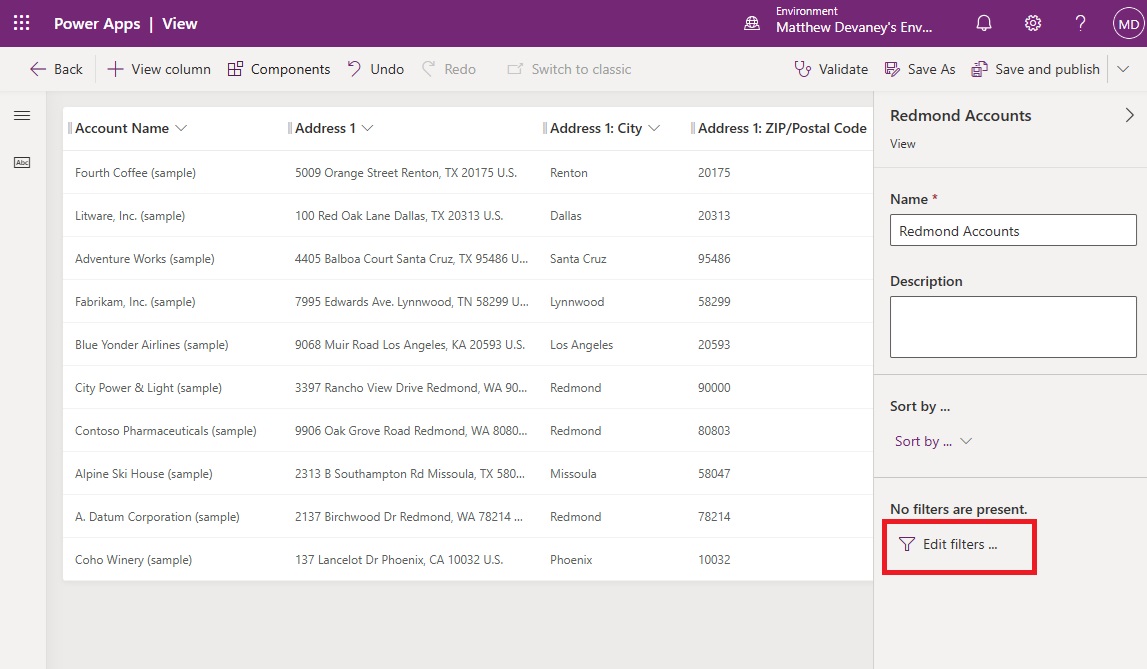Click inside the view Name field
This screenshot has width=1147, height=669.
tap(1012, 230)
